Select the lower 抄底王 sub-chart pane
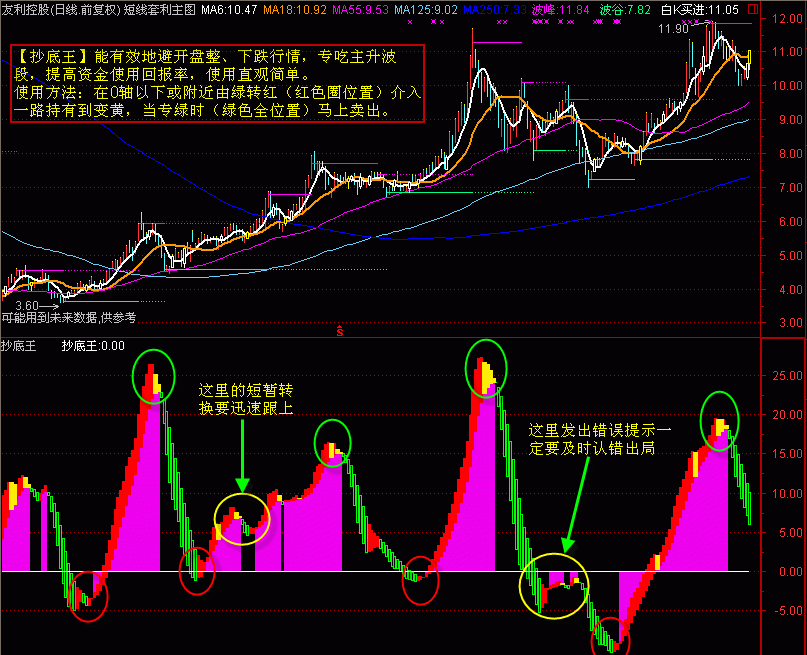The width and height of the screenshot is (807, 655). click(x=400, y=500)
